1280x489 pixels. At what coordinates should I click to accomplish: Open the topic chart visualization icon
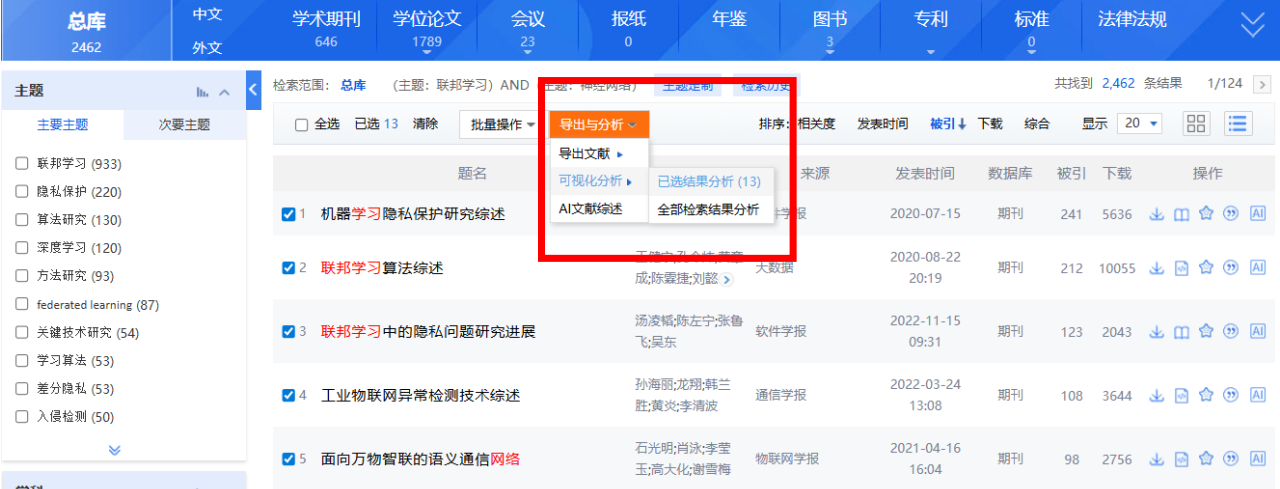point(203,92)
